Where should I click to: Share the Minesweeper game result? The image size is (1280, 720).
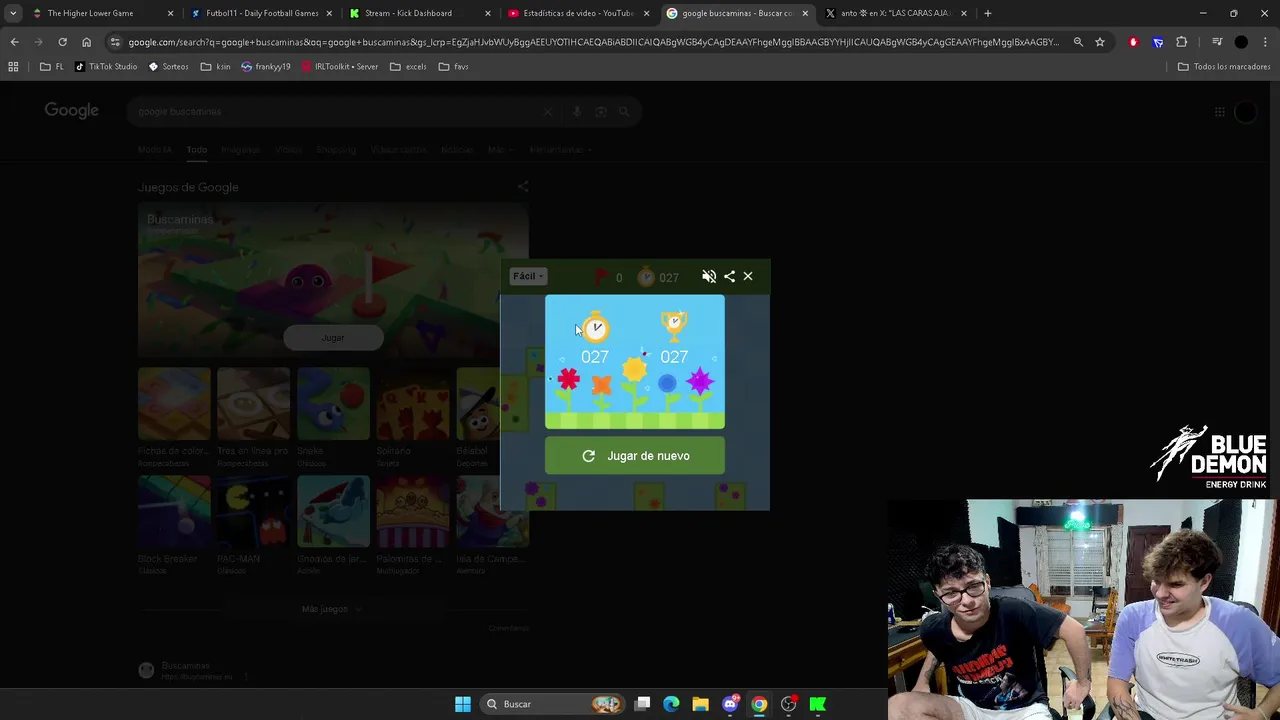click(729, 277)
